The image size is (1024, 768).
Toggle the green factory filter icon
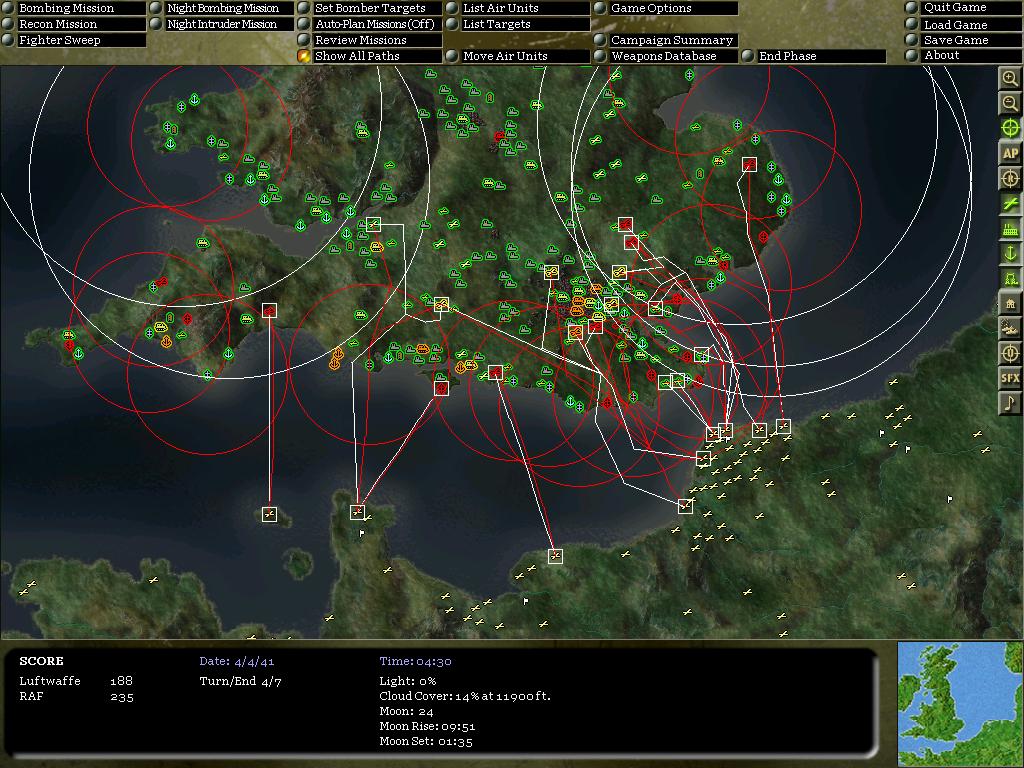click(x=1010, y=229)
